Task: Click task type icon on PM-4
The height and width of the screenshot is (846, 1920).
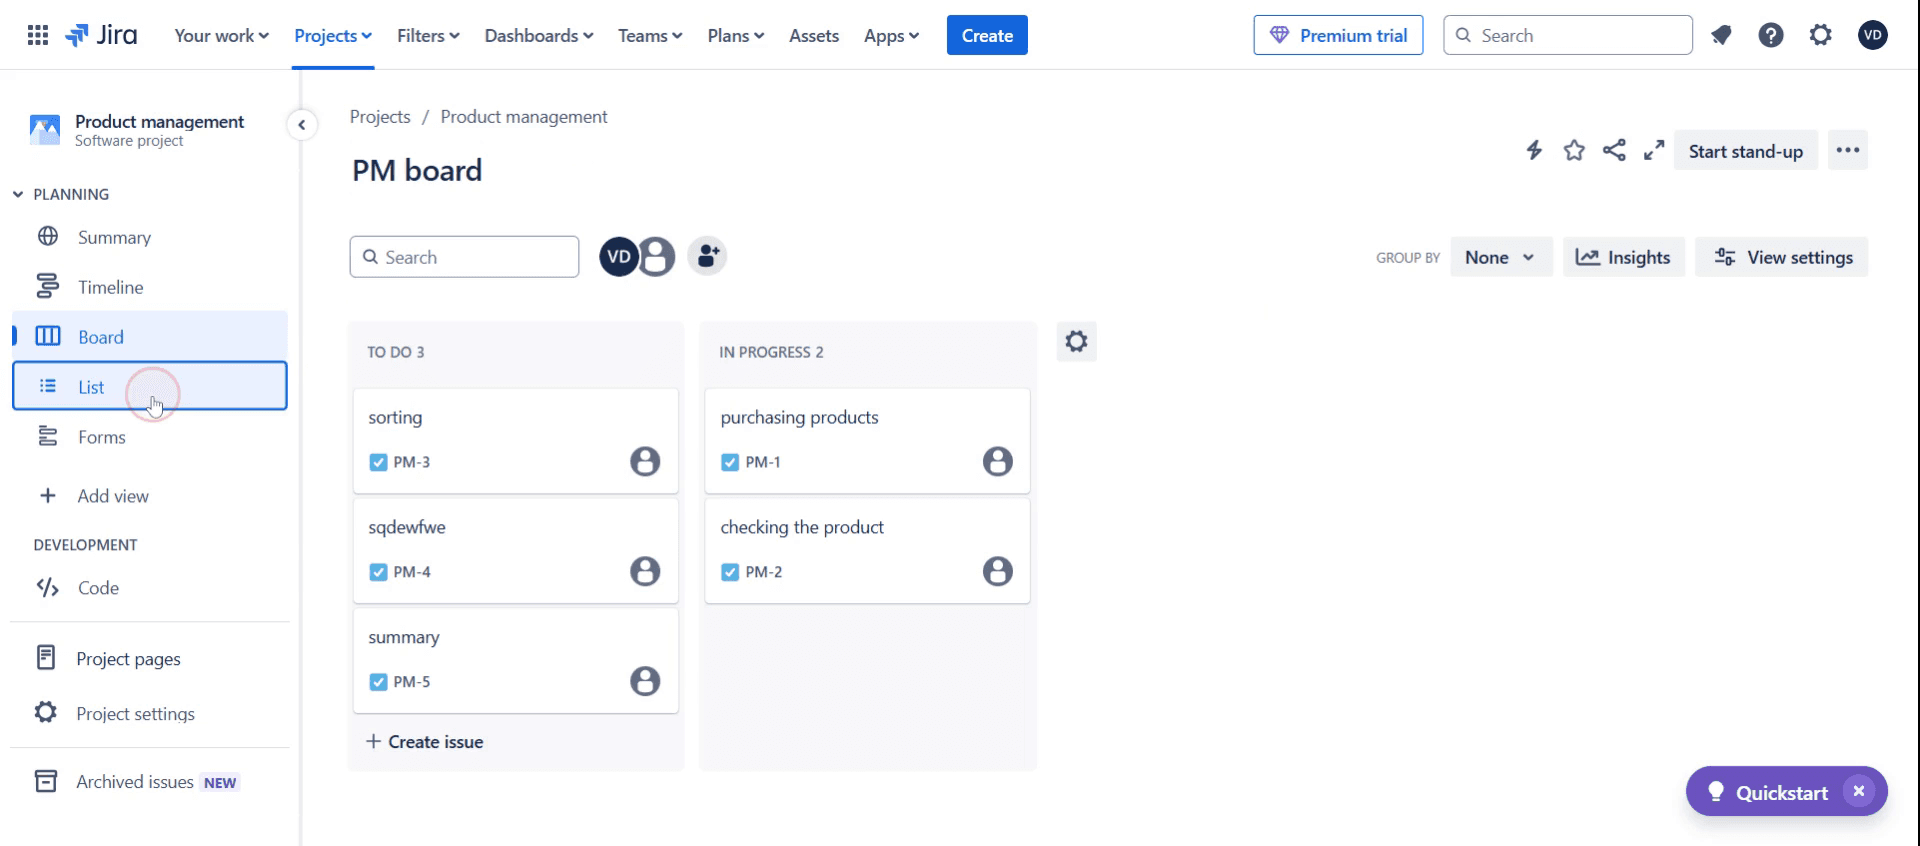Action: pyautogui.click(x=378, y=572)
